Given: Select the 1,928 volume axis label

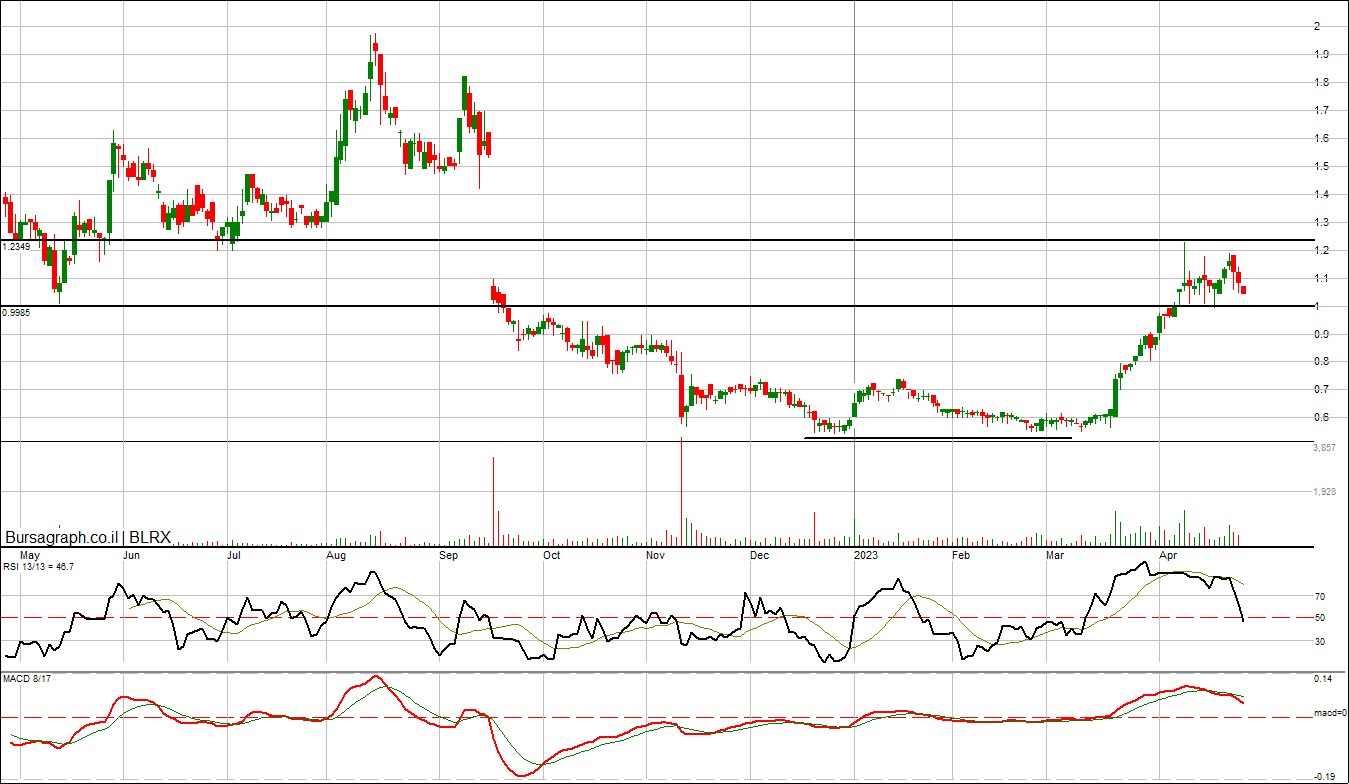Looking at the screenshot, I should (x=1324, y=492).
